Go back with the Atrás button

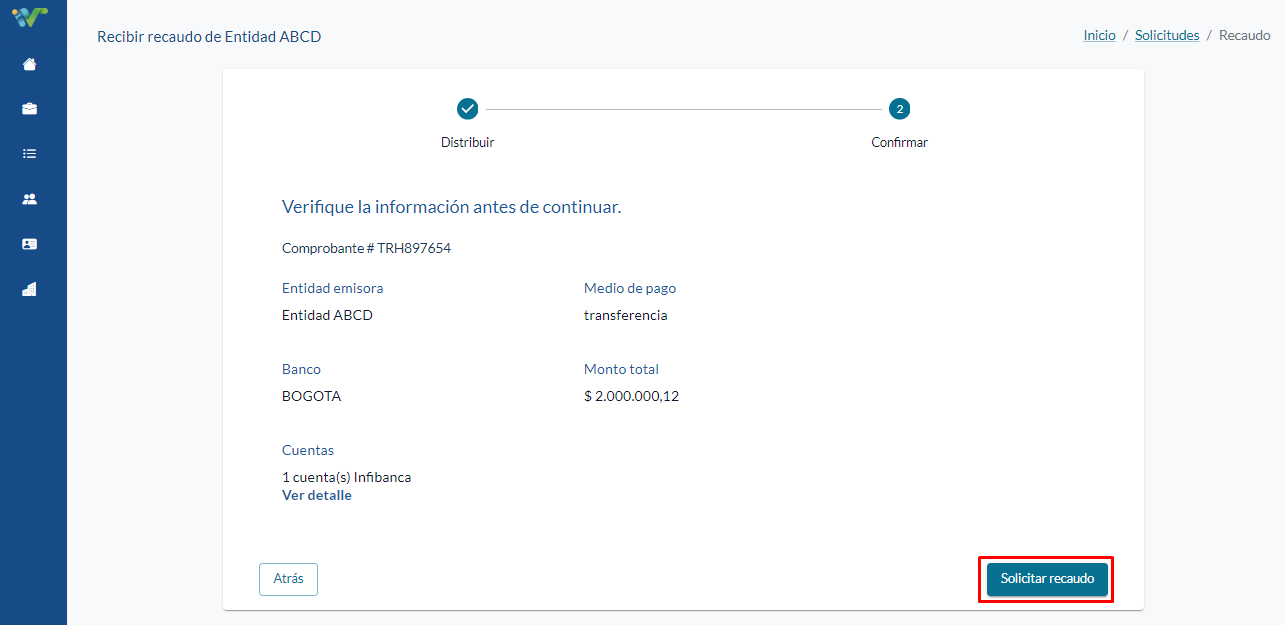tap(288, 579)
